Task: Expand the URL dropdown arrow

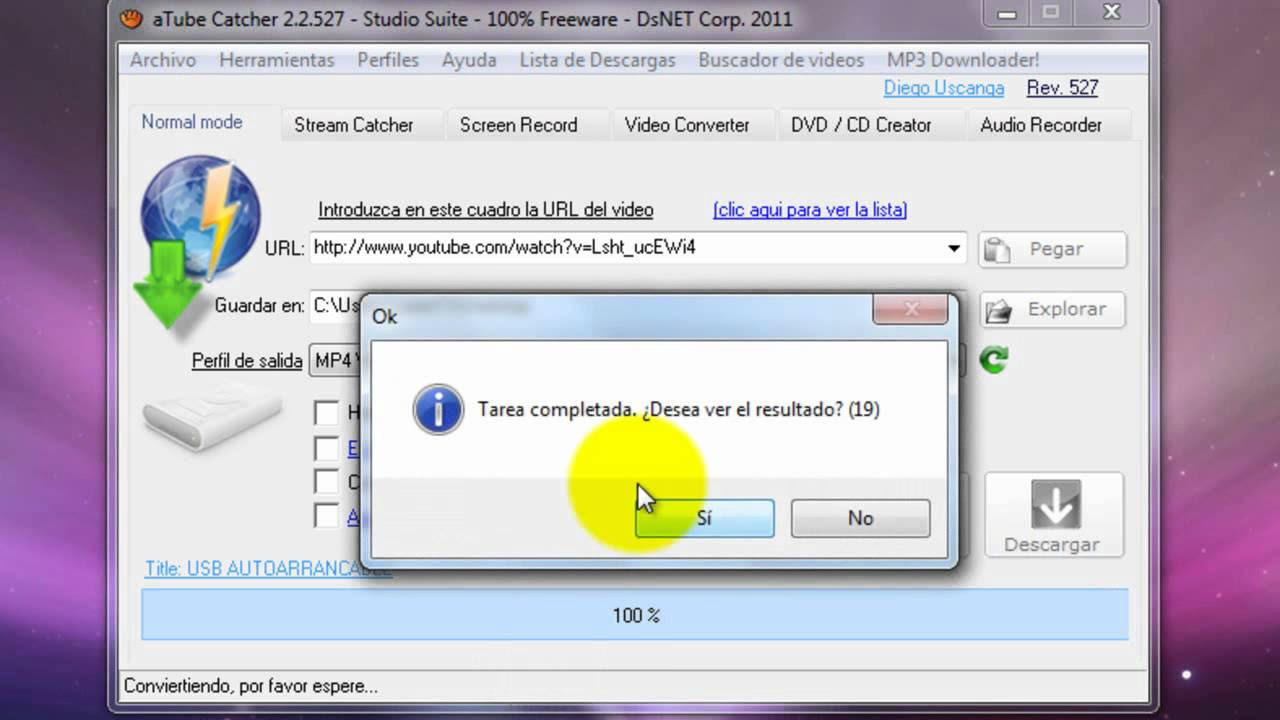Action: tap(954, 248)
